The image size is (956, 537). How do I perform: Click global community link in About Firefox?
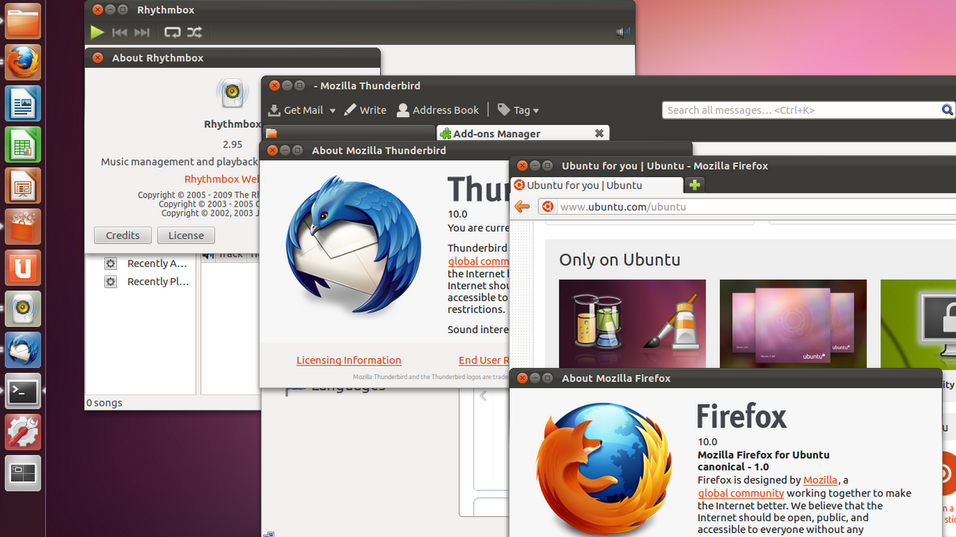741,493
